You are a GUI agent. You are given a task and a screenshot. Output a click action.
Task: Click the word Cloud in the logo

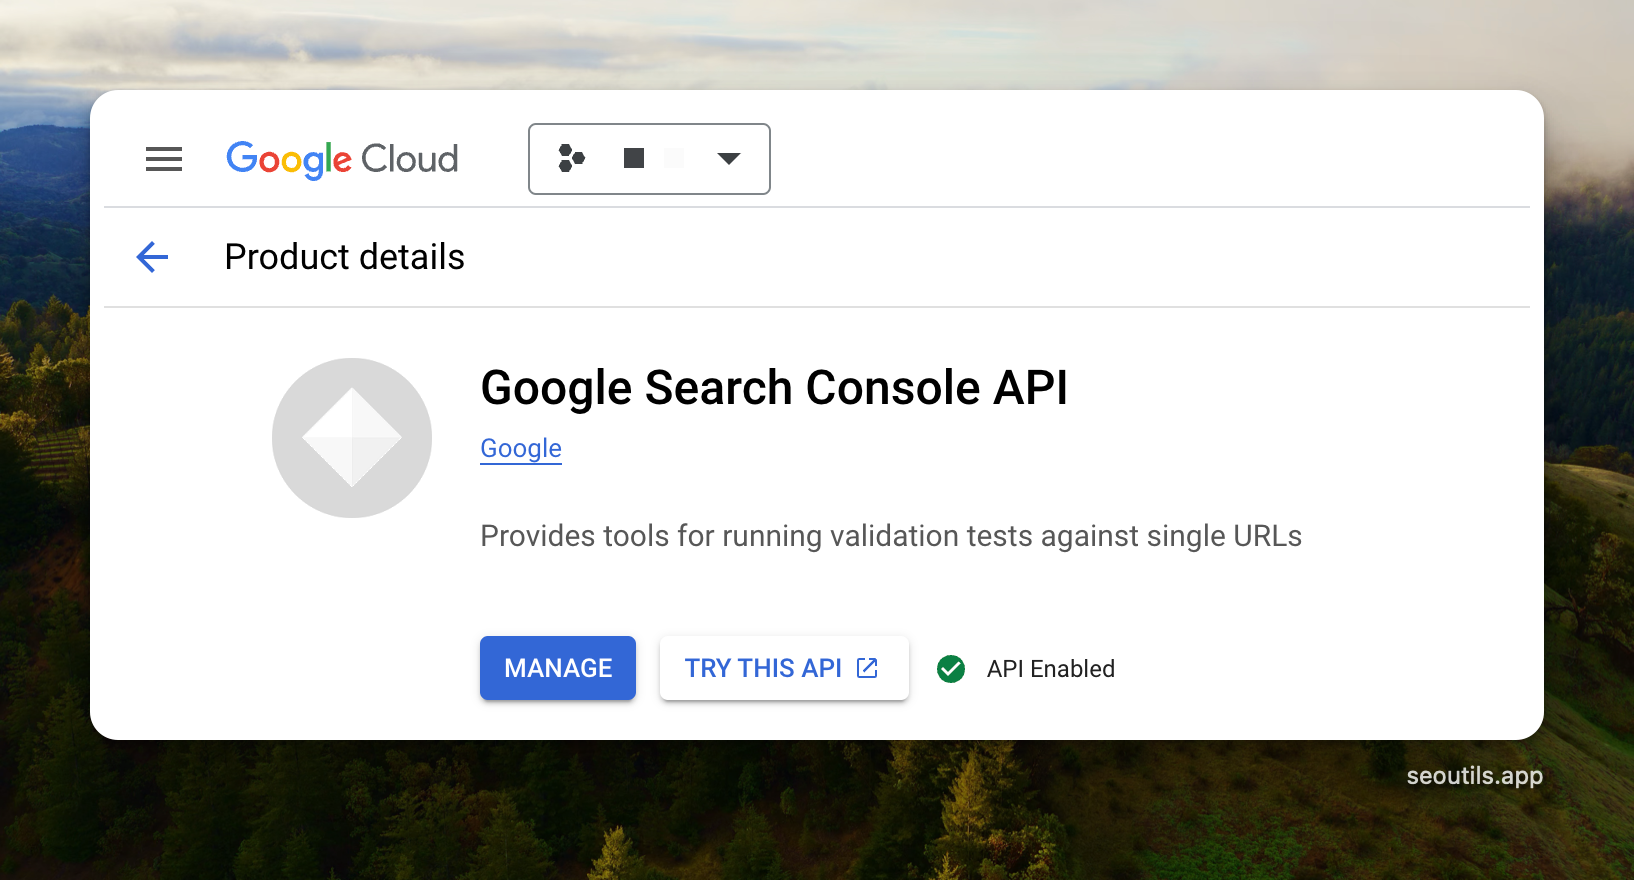tap(409, 159)
